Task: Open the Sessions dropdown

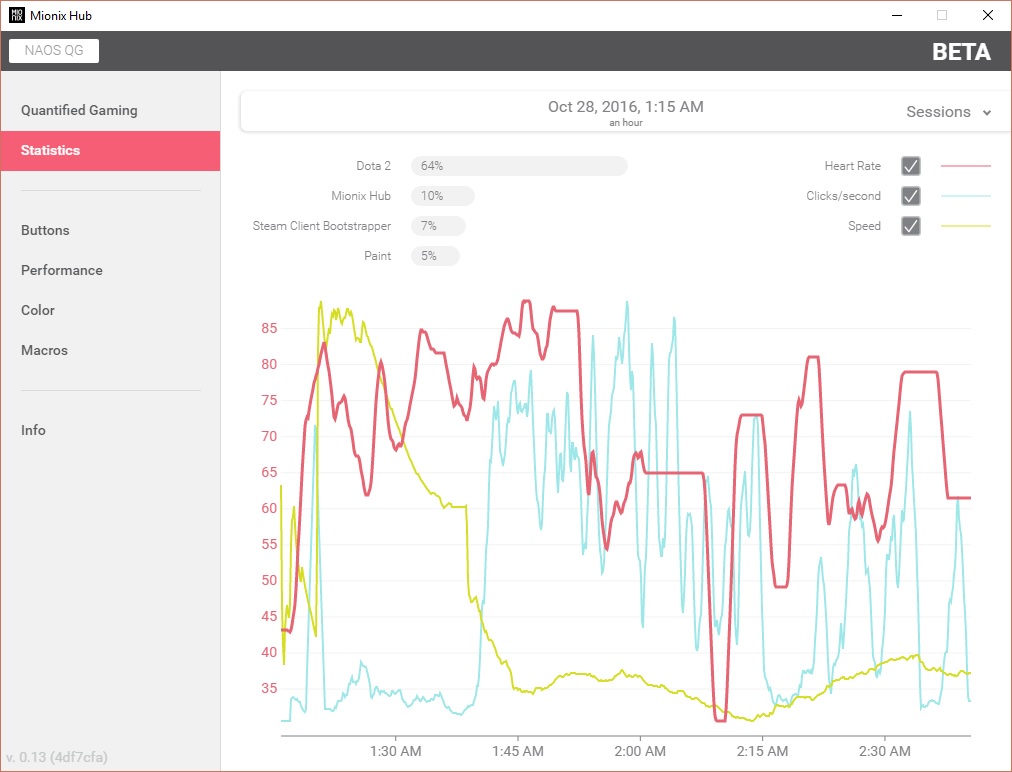Action: (948, 112)
